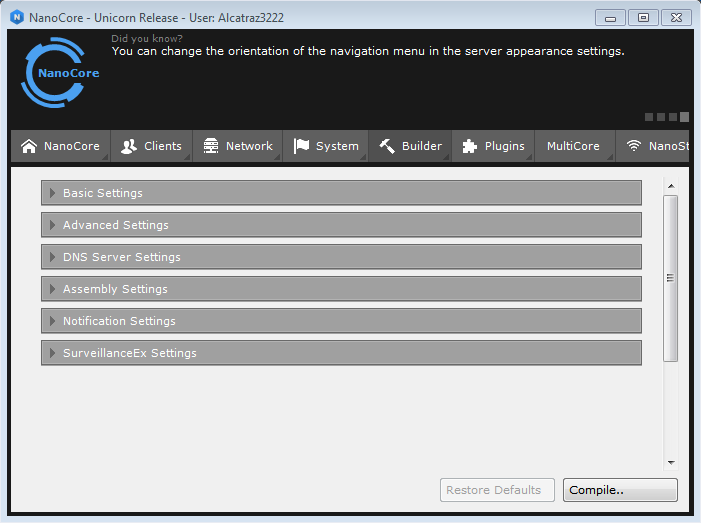Expand the Assembly Settings section

pyautogui.click(x=342, y=289)
